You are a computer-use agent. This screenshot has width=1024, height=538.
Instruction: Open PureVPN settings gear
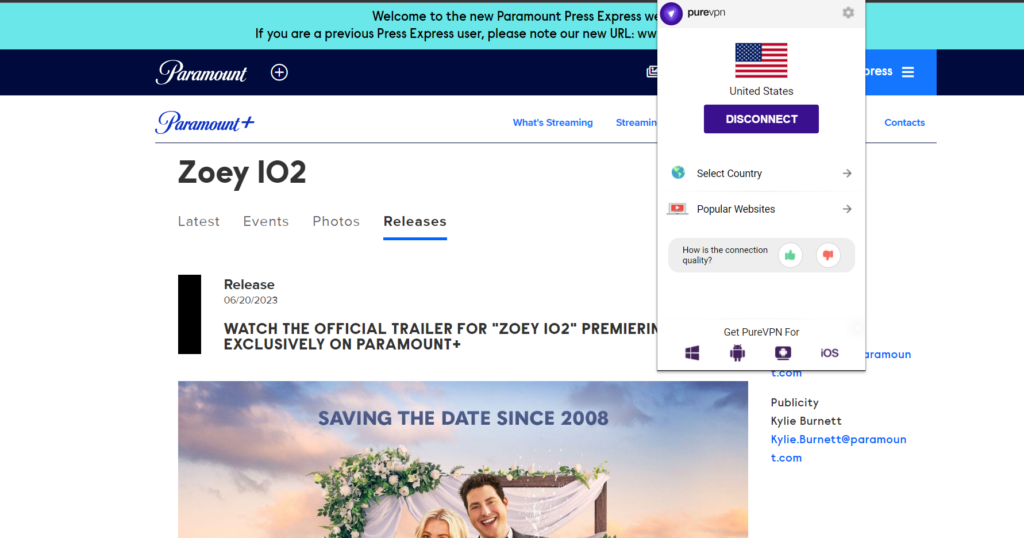[x=848, y=13]
